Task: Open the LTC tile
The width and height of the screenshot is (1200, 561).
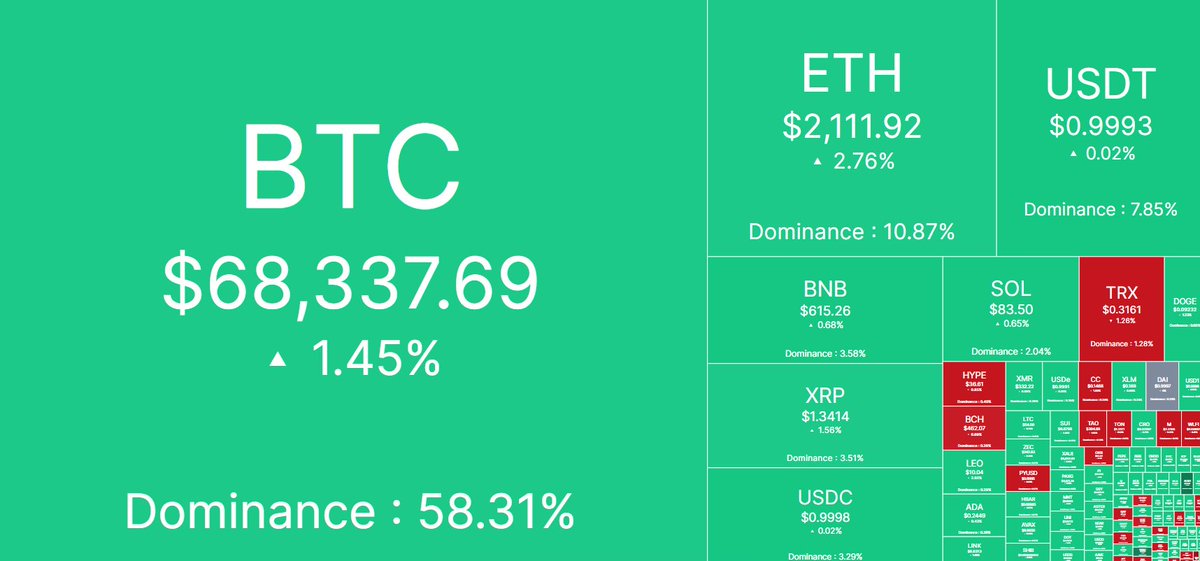Action: click(1028, 425)
